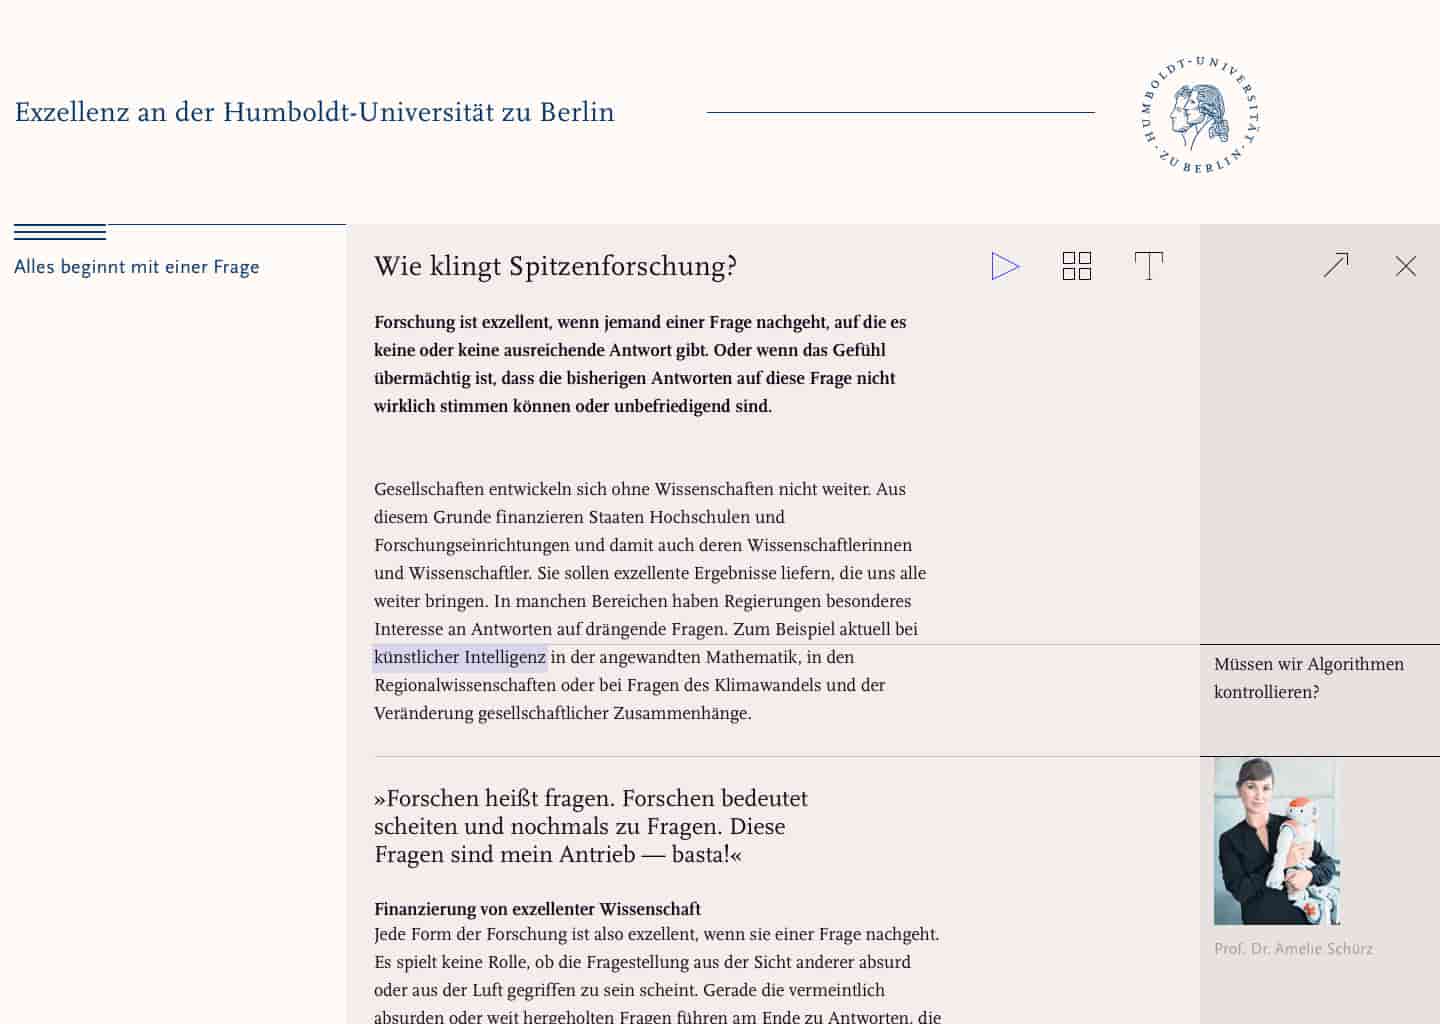Open the grid overview icon

[1077, 266]
